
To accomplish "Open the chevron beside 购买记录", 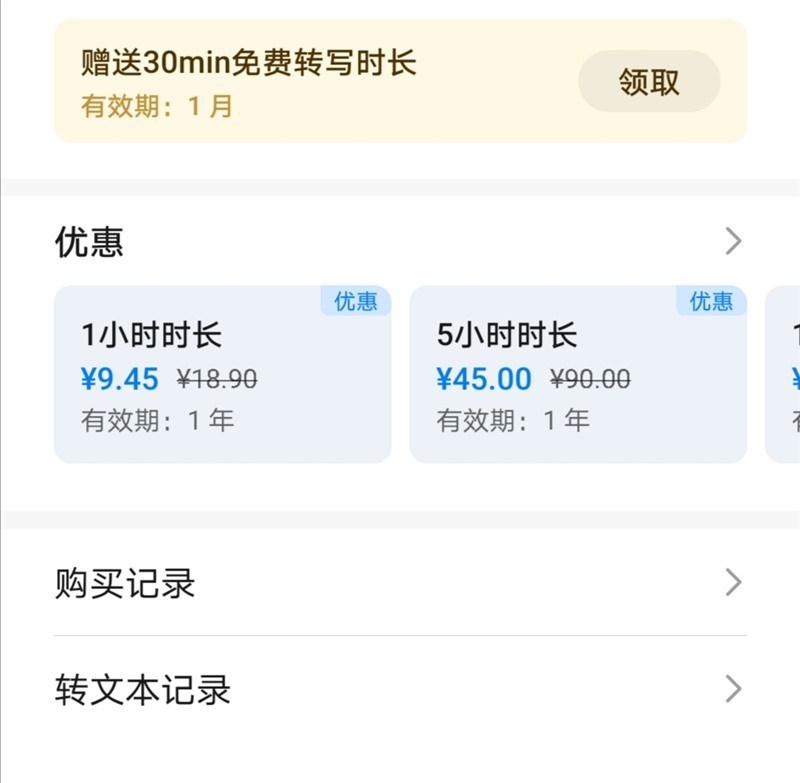I will [733, 582].
